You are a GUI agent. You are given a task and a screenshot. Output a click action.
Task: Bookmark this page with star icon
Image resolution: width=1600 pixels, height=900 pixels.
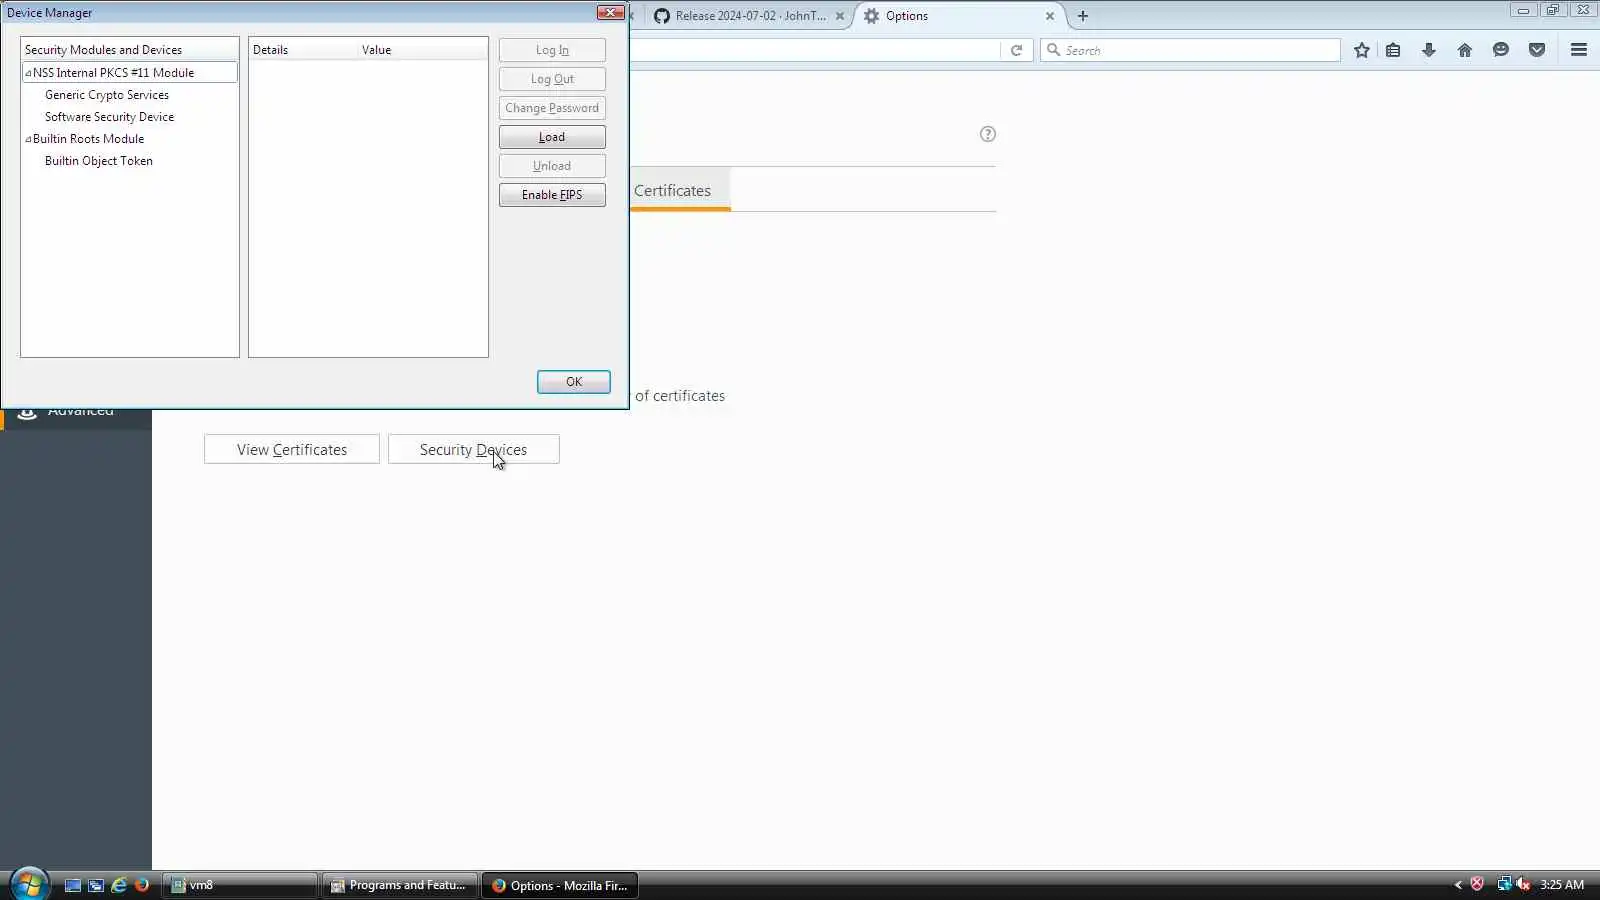[x=1361, y=50]
